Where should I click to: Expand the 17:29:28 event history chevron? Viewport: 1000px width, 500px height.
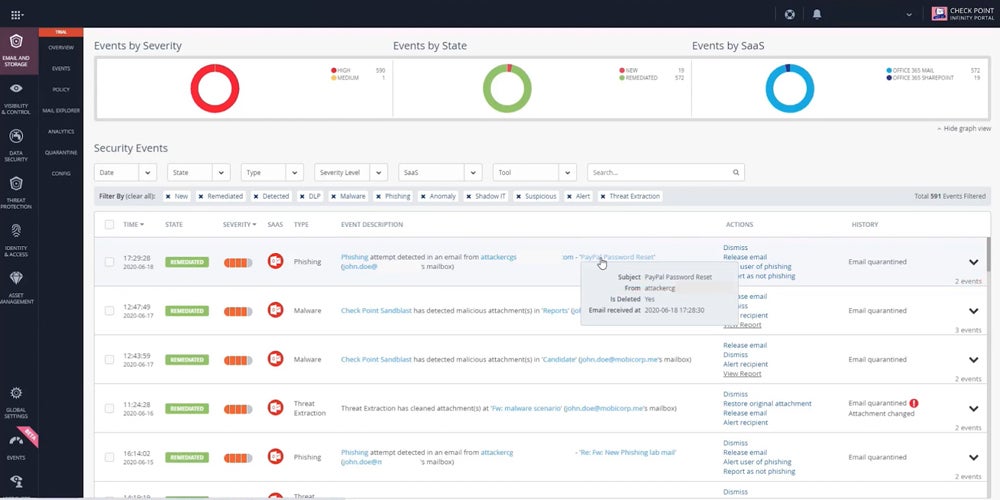[973, 261]
